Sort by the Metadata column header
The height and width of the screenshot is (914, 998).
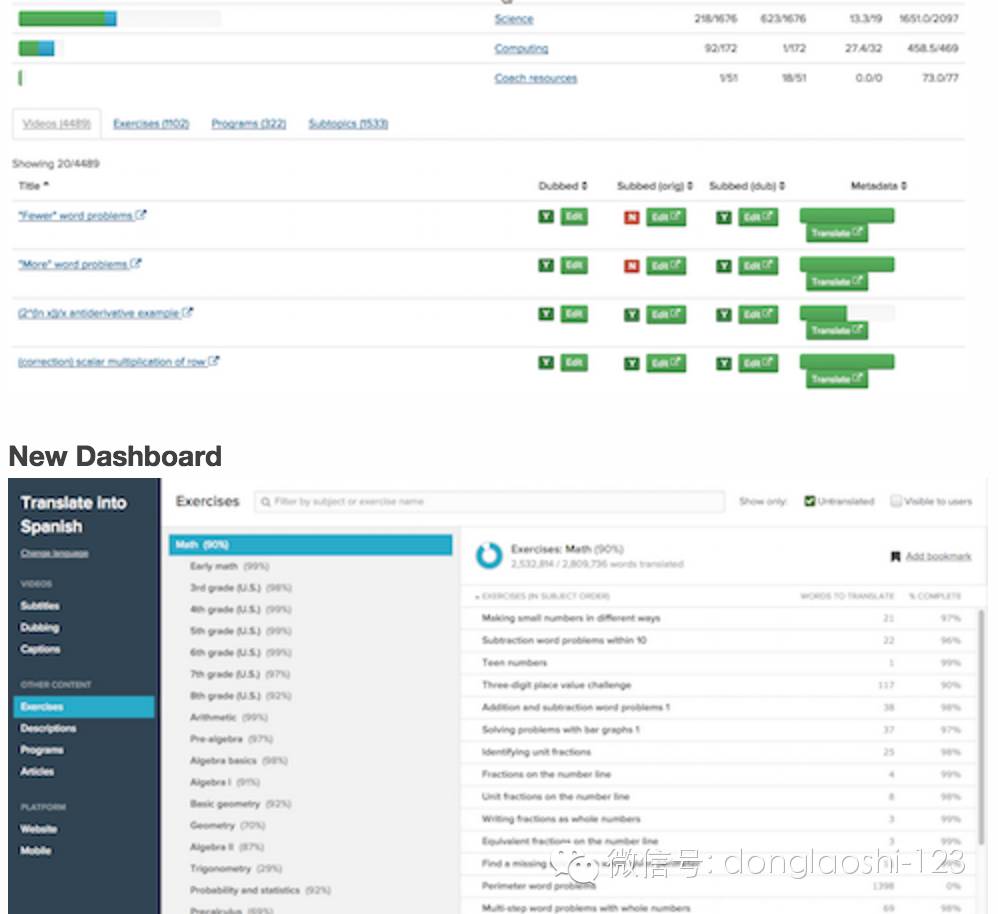coord(879,186)
